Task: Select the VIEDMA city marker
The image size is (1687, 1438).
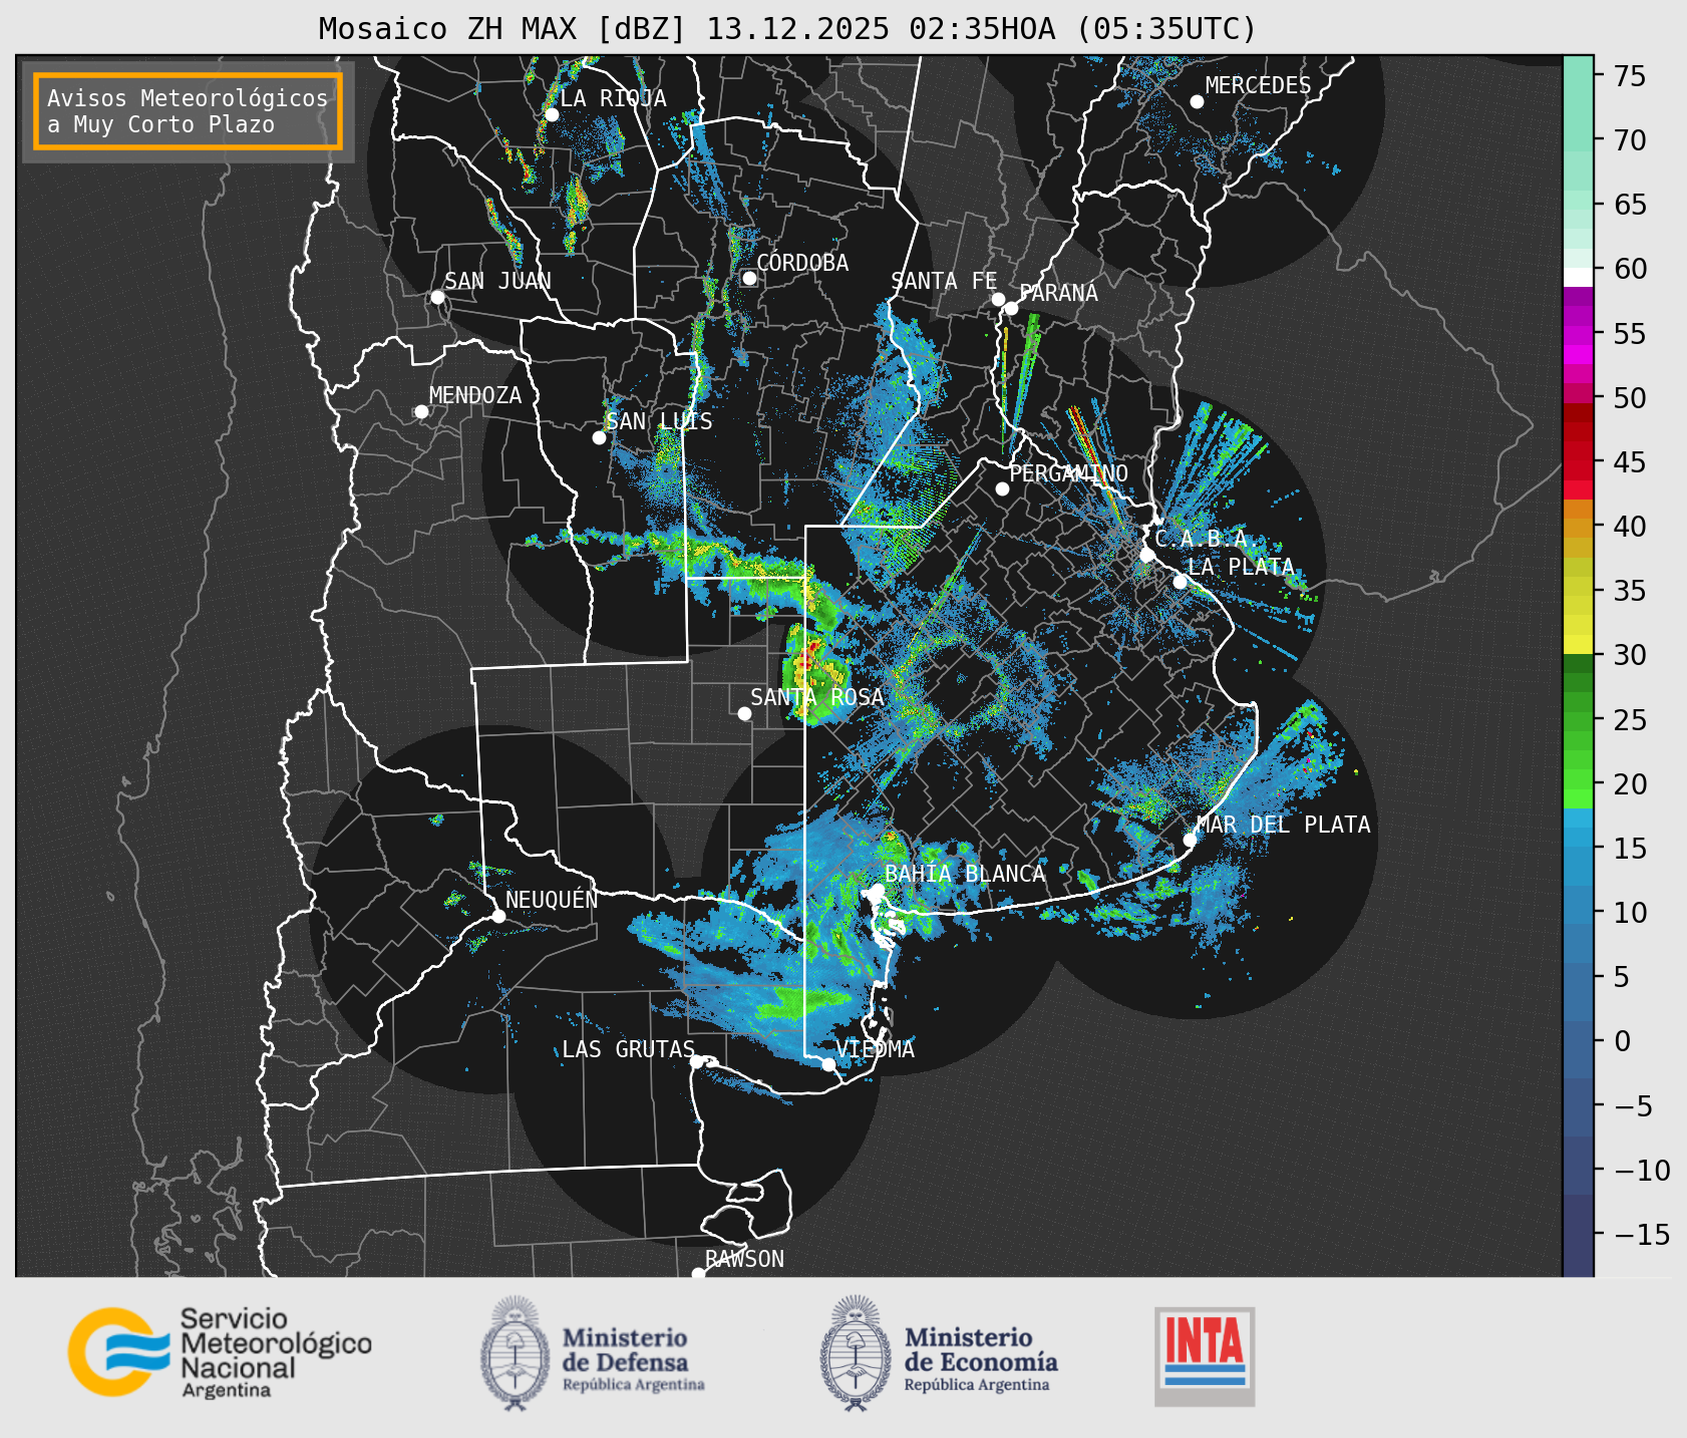Action: (828, 1064)
